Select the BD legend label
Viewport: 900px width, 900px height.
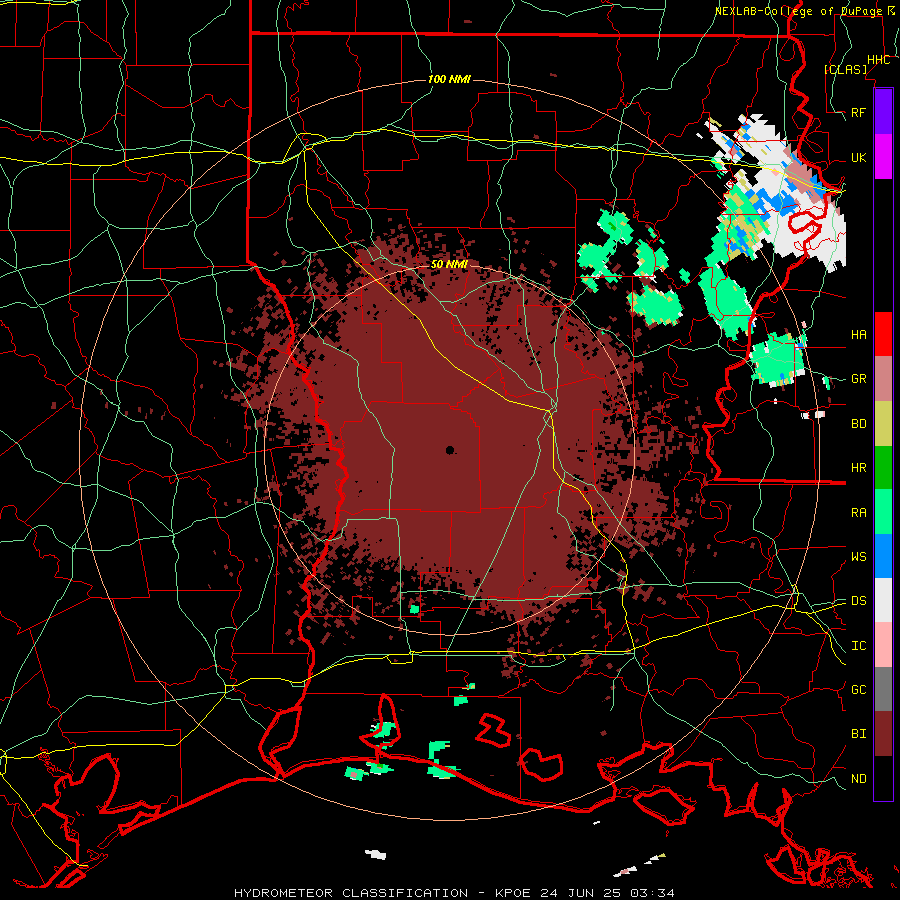point(859,424)
